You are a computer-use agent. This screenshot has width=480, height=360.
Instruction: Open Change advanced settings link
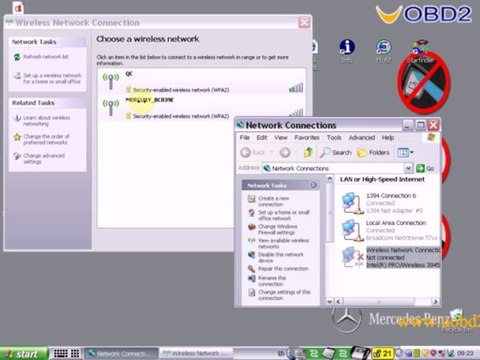tap(39, 158)
